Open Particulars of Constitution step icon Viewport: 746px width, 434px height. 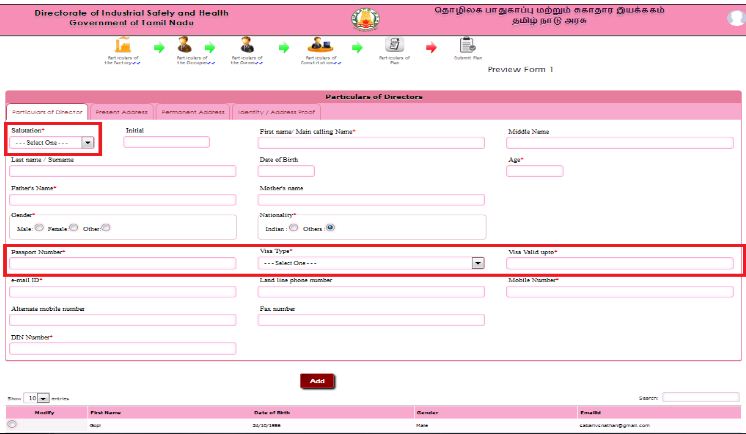320,45
